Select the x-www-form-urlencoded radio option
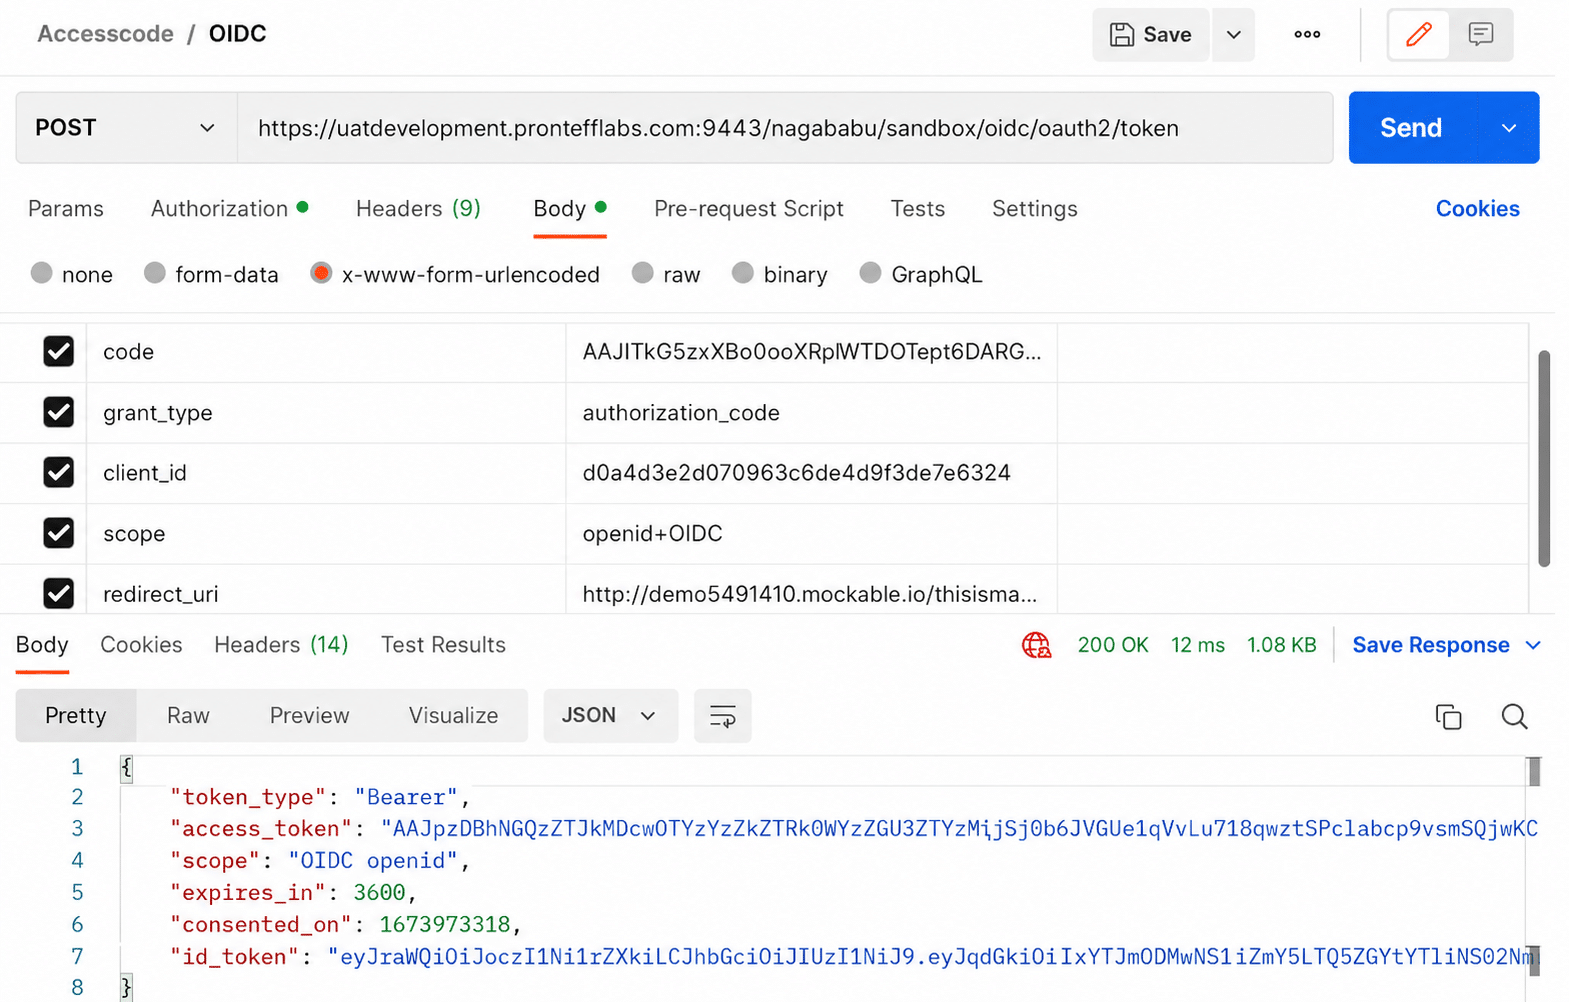The width and height of the screenshot is (1569, 1002). coord(321,273)
